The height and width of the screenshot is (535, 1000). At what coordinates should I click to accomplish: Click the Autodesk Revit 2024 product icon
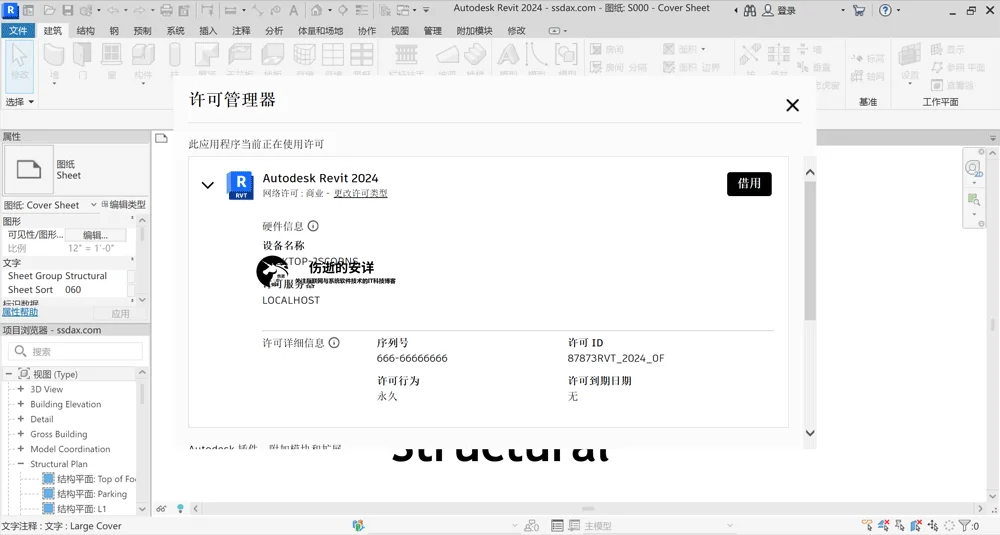pyautogui.click(x=240, y=185)
